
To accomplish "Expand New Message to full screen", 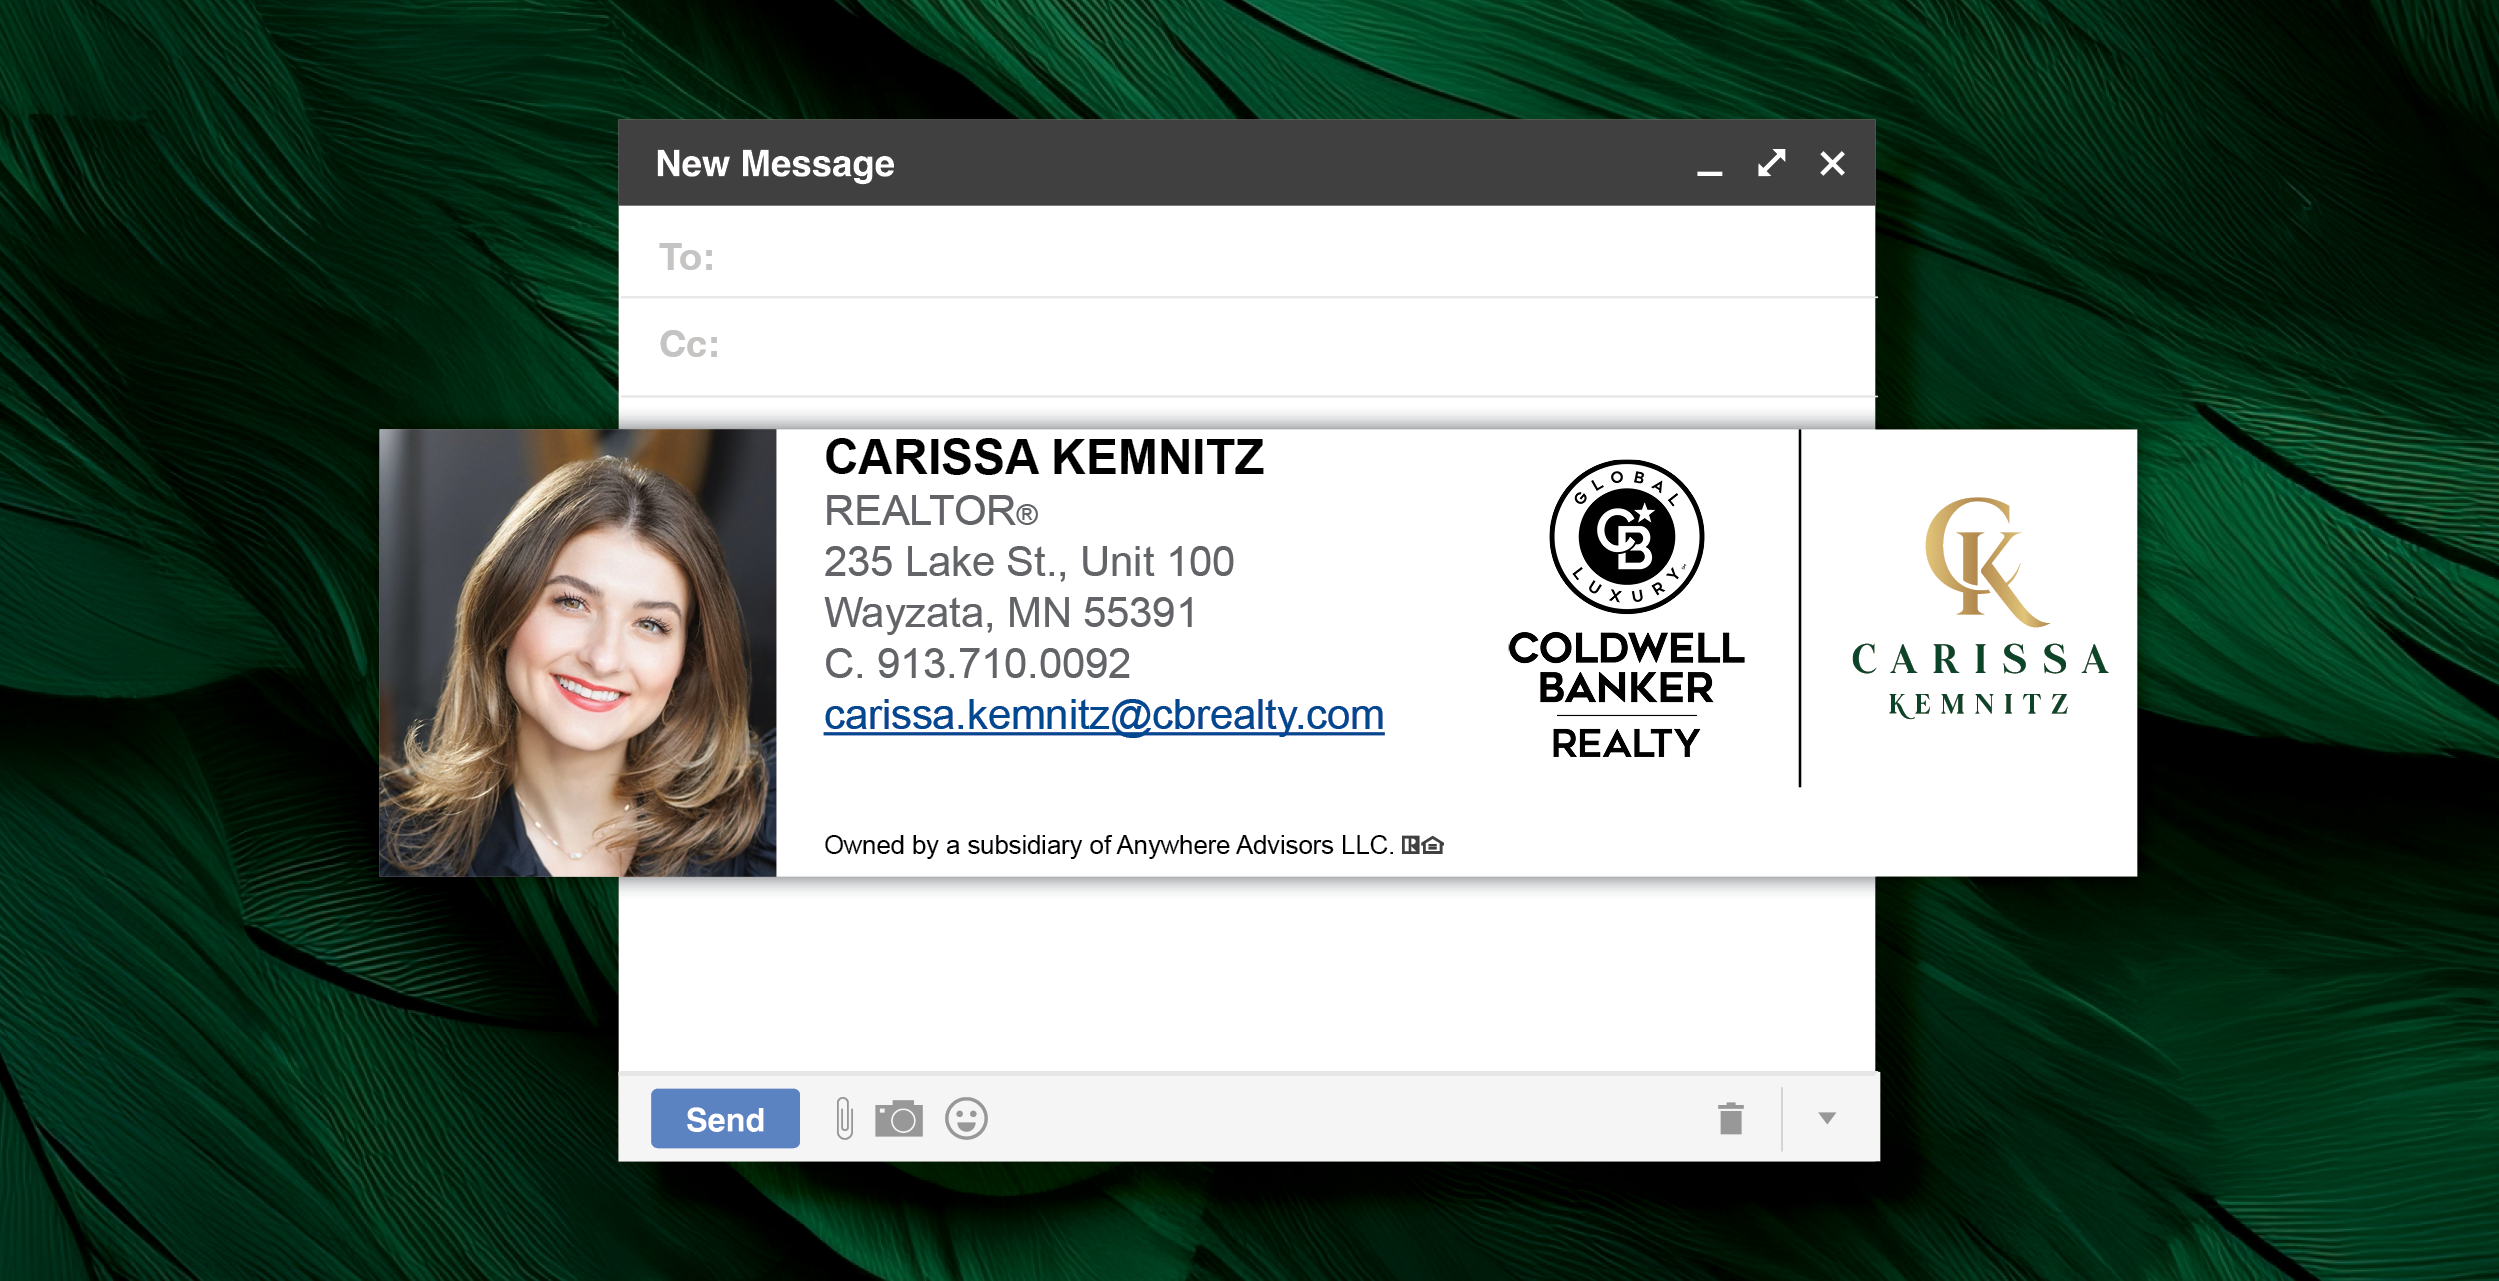I will coord(1771,163).
